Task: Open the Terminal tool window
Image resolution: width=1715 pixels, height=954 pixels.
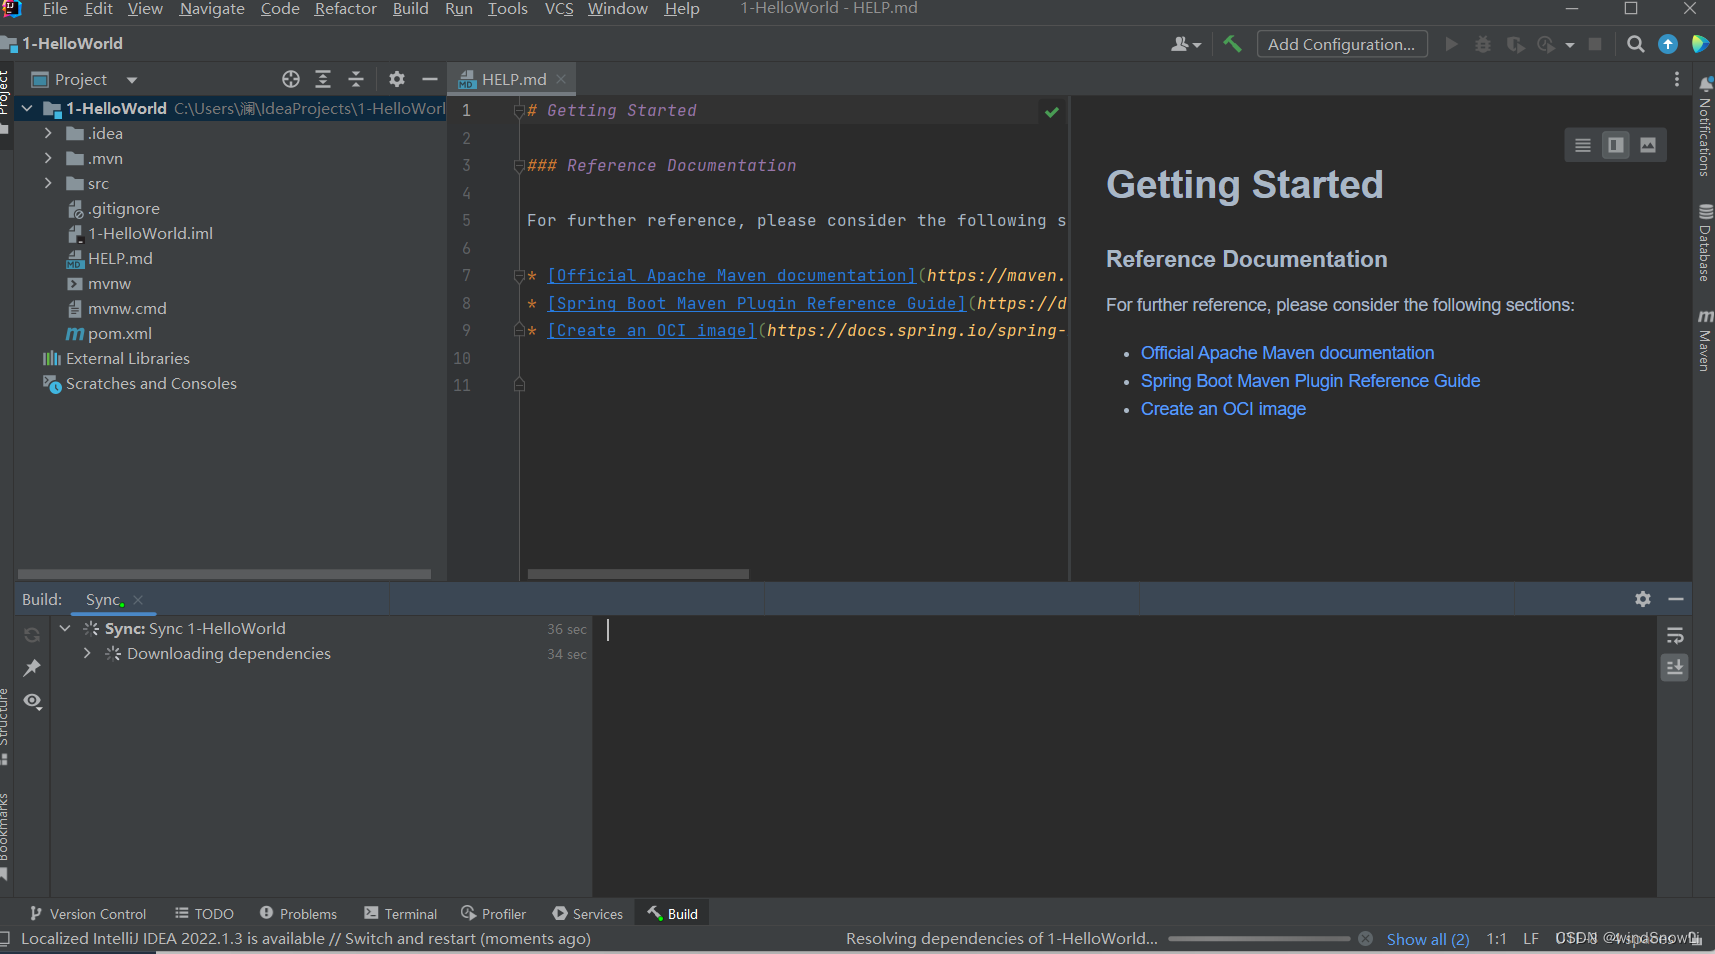Action: (401, 914)
